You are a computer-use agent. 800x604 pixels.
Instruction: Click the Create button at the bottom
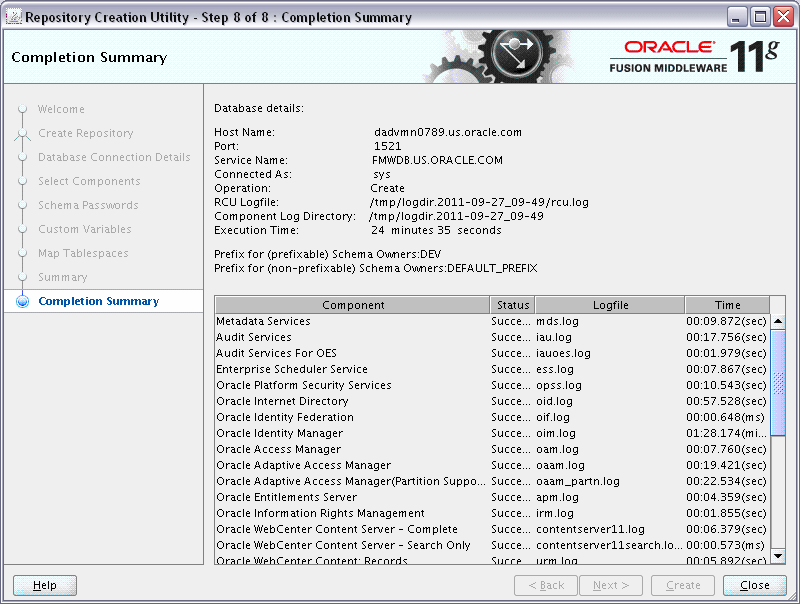(x=683, y=586)
